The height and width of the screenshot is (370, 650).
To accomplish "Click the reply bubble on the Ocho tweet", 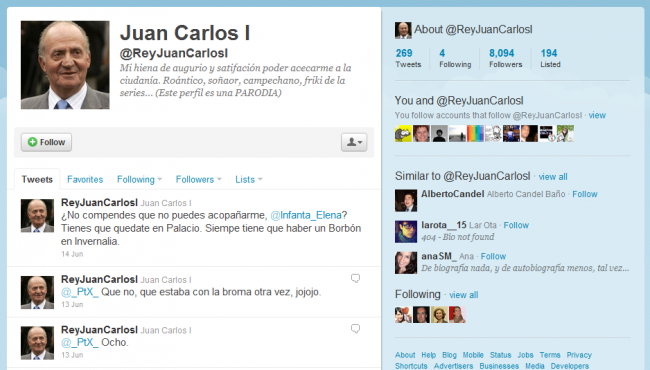I will click(355, 329).
